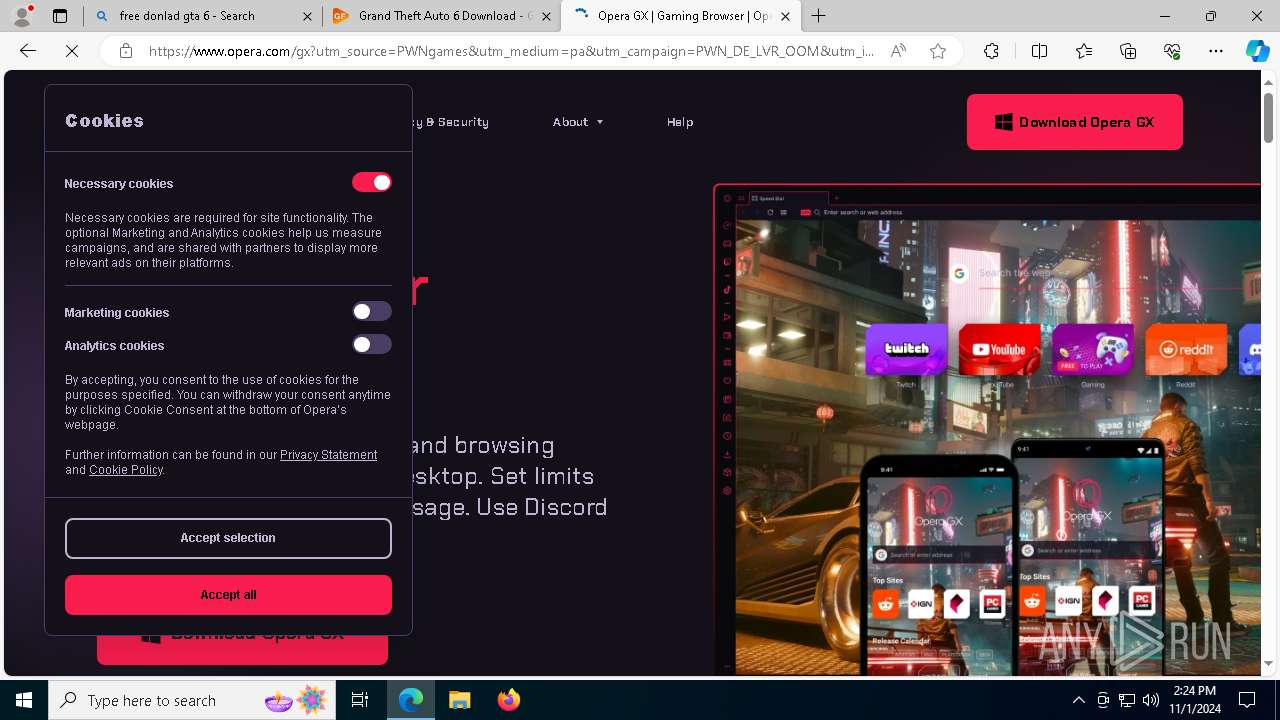View site information lock icon
This screenshot has width=1280, height=720.
tap(126, 51)
